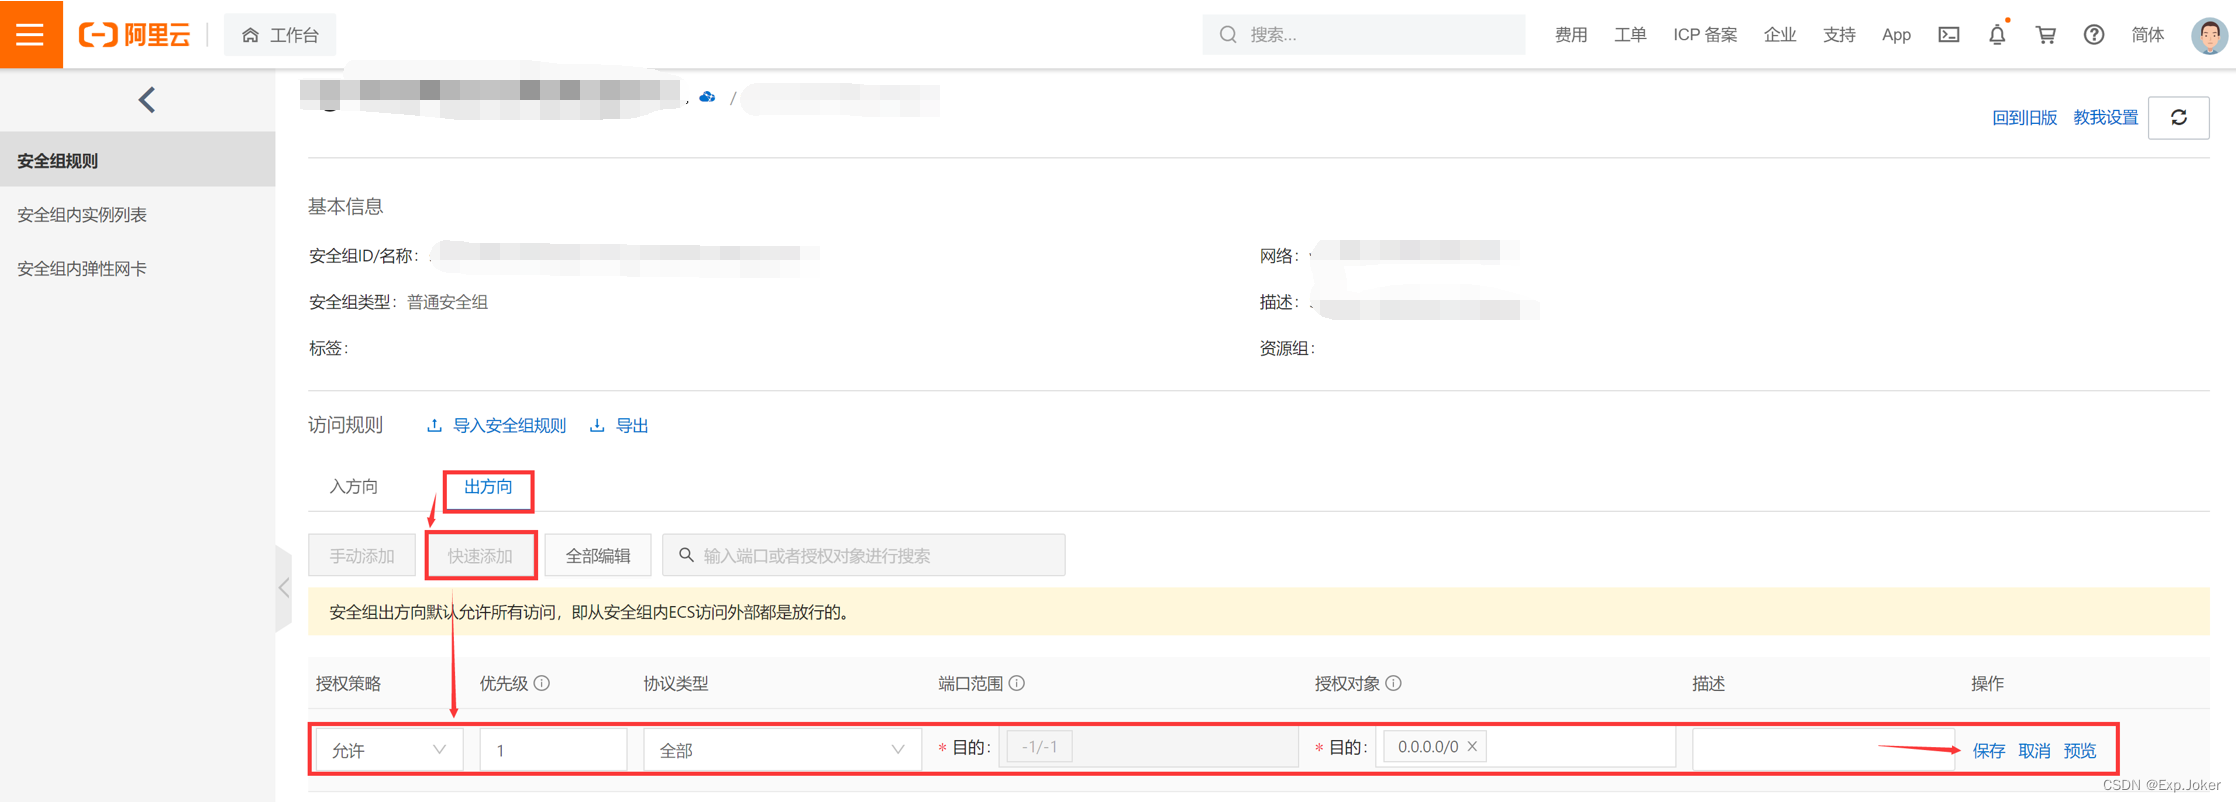The width and height of the screenshot is (2236, 802).
Task: Click the back arrow in sidebar
Action: (x=147, y=100)
